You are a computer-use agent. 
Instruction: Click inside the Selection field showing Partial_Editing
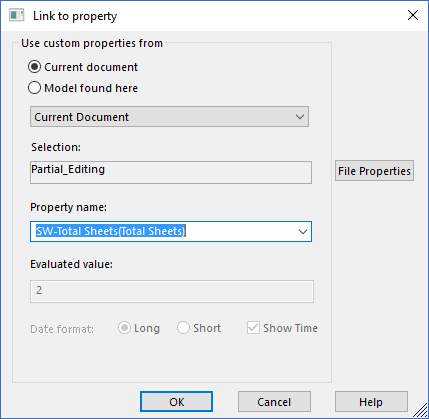[171, 172]
